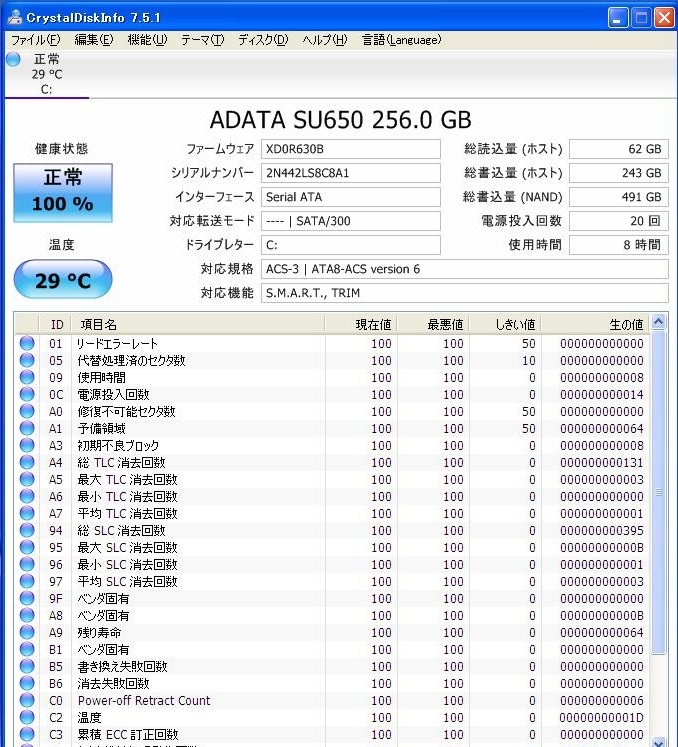The width and height of the screenshot is (678, 747).
Task: Click the 29 °C temperature button
Action: (x=63, y=280)
